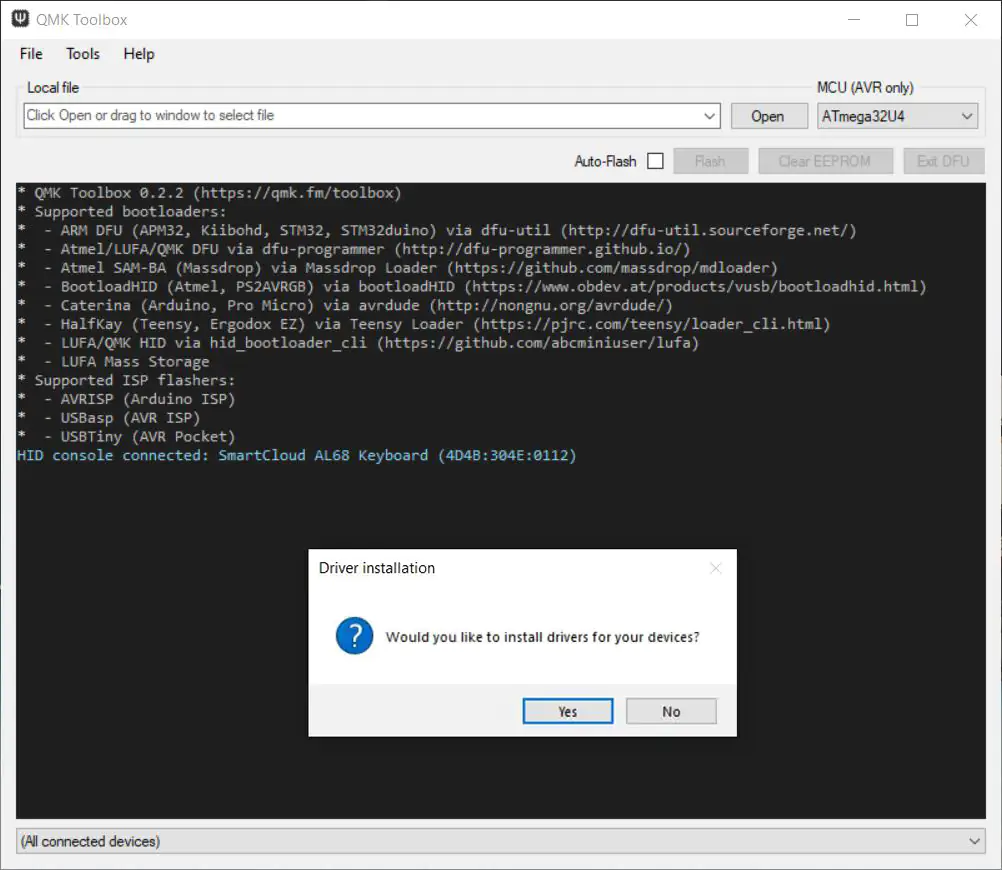
Task: Expand the Local file dropdown arrow
Action: click(x=710, y=116)
